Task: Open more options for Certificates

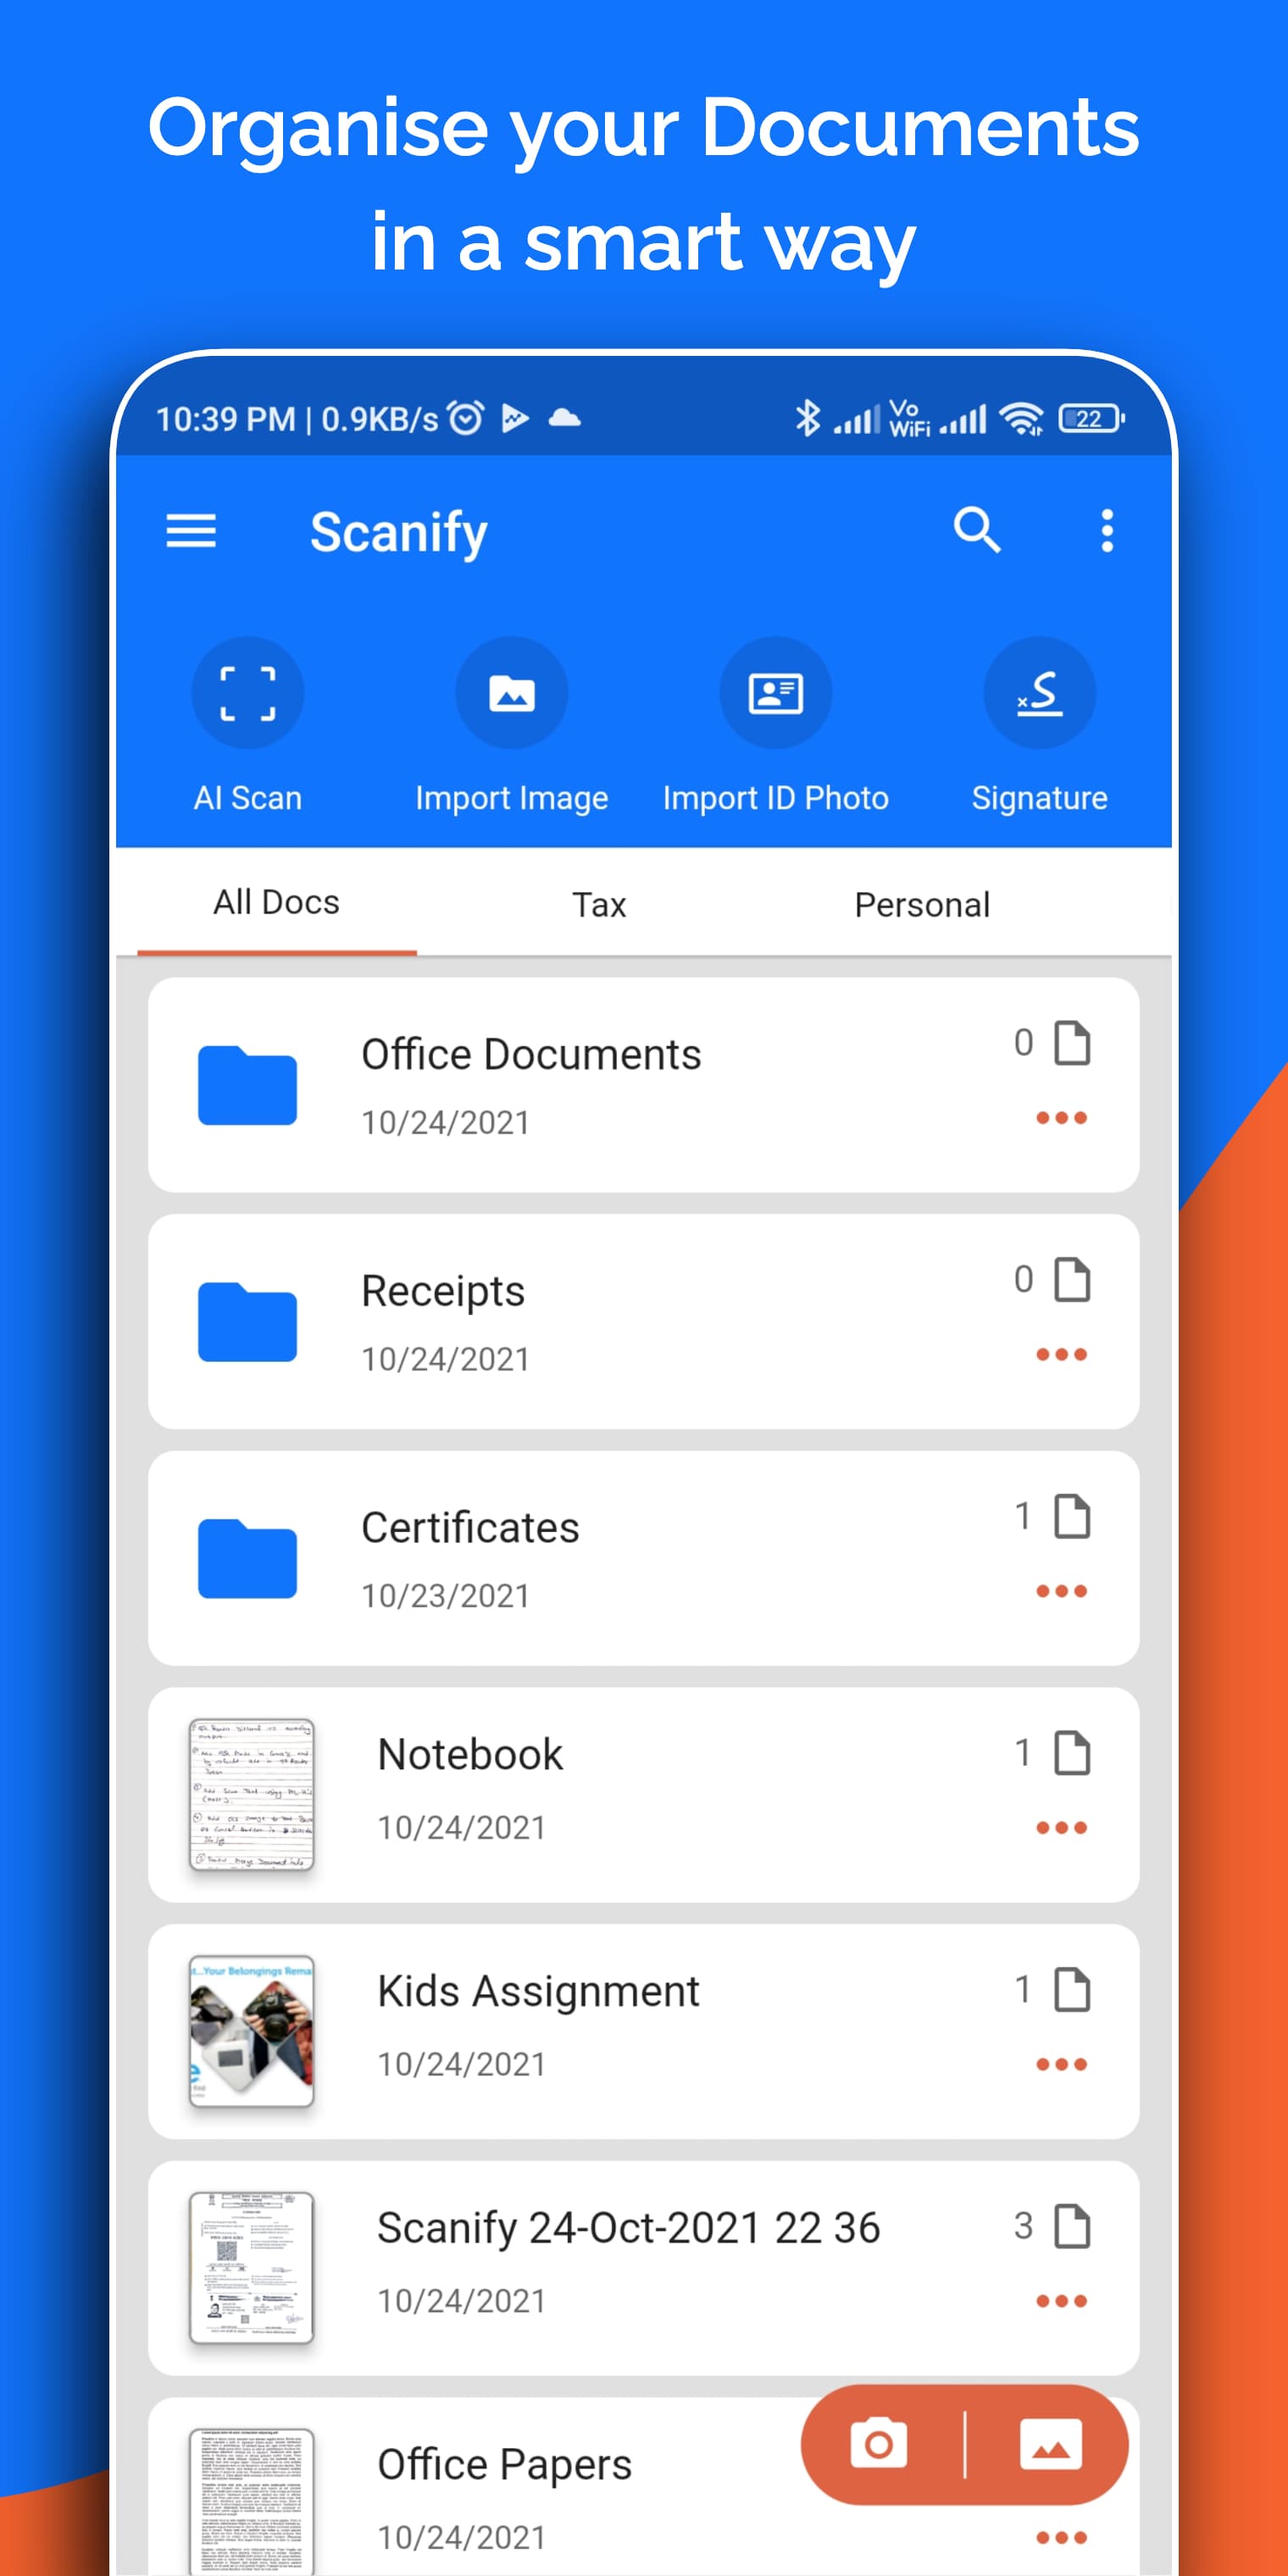Action: tap(1061, 1591)
